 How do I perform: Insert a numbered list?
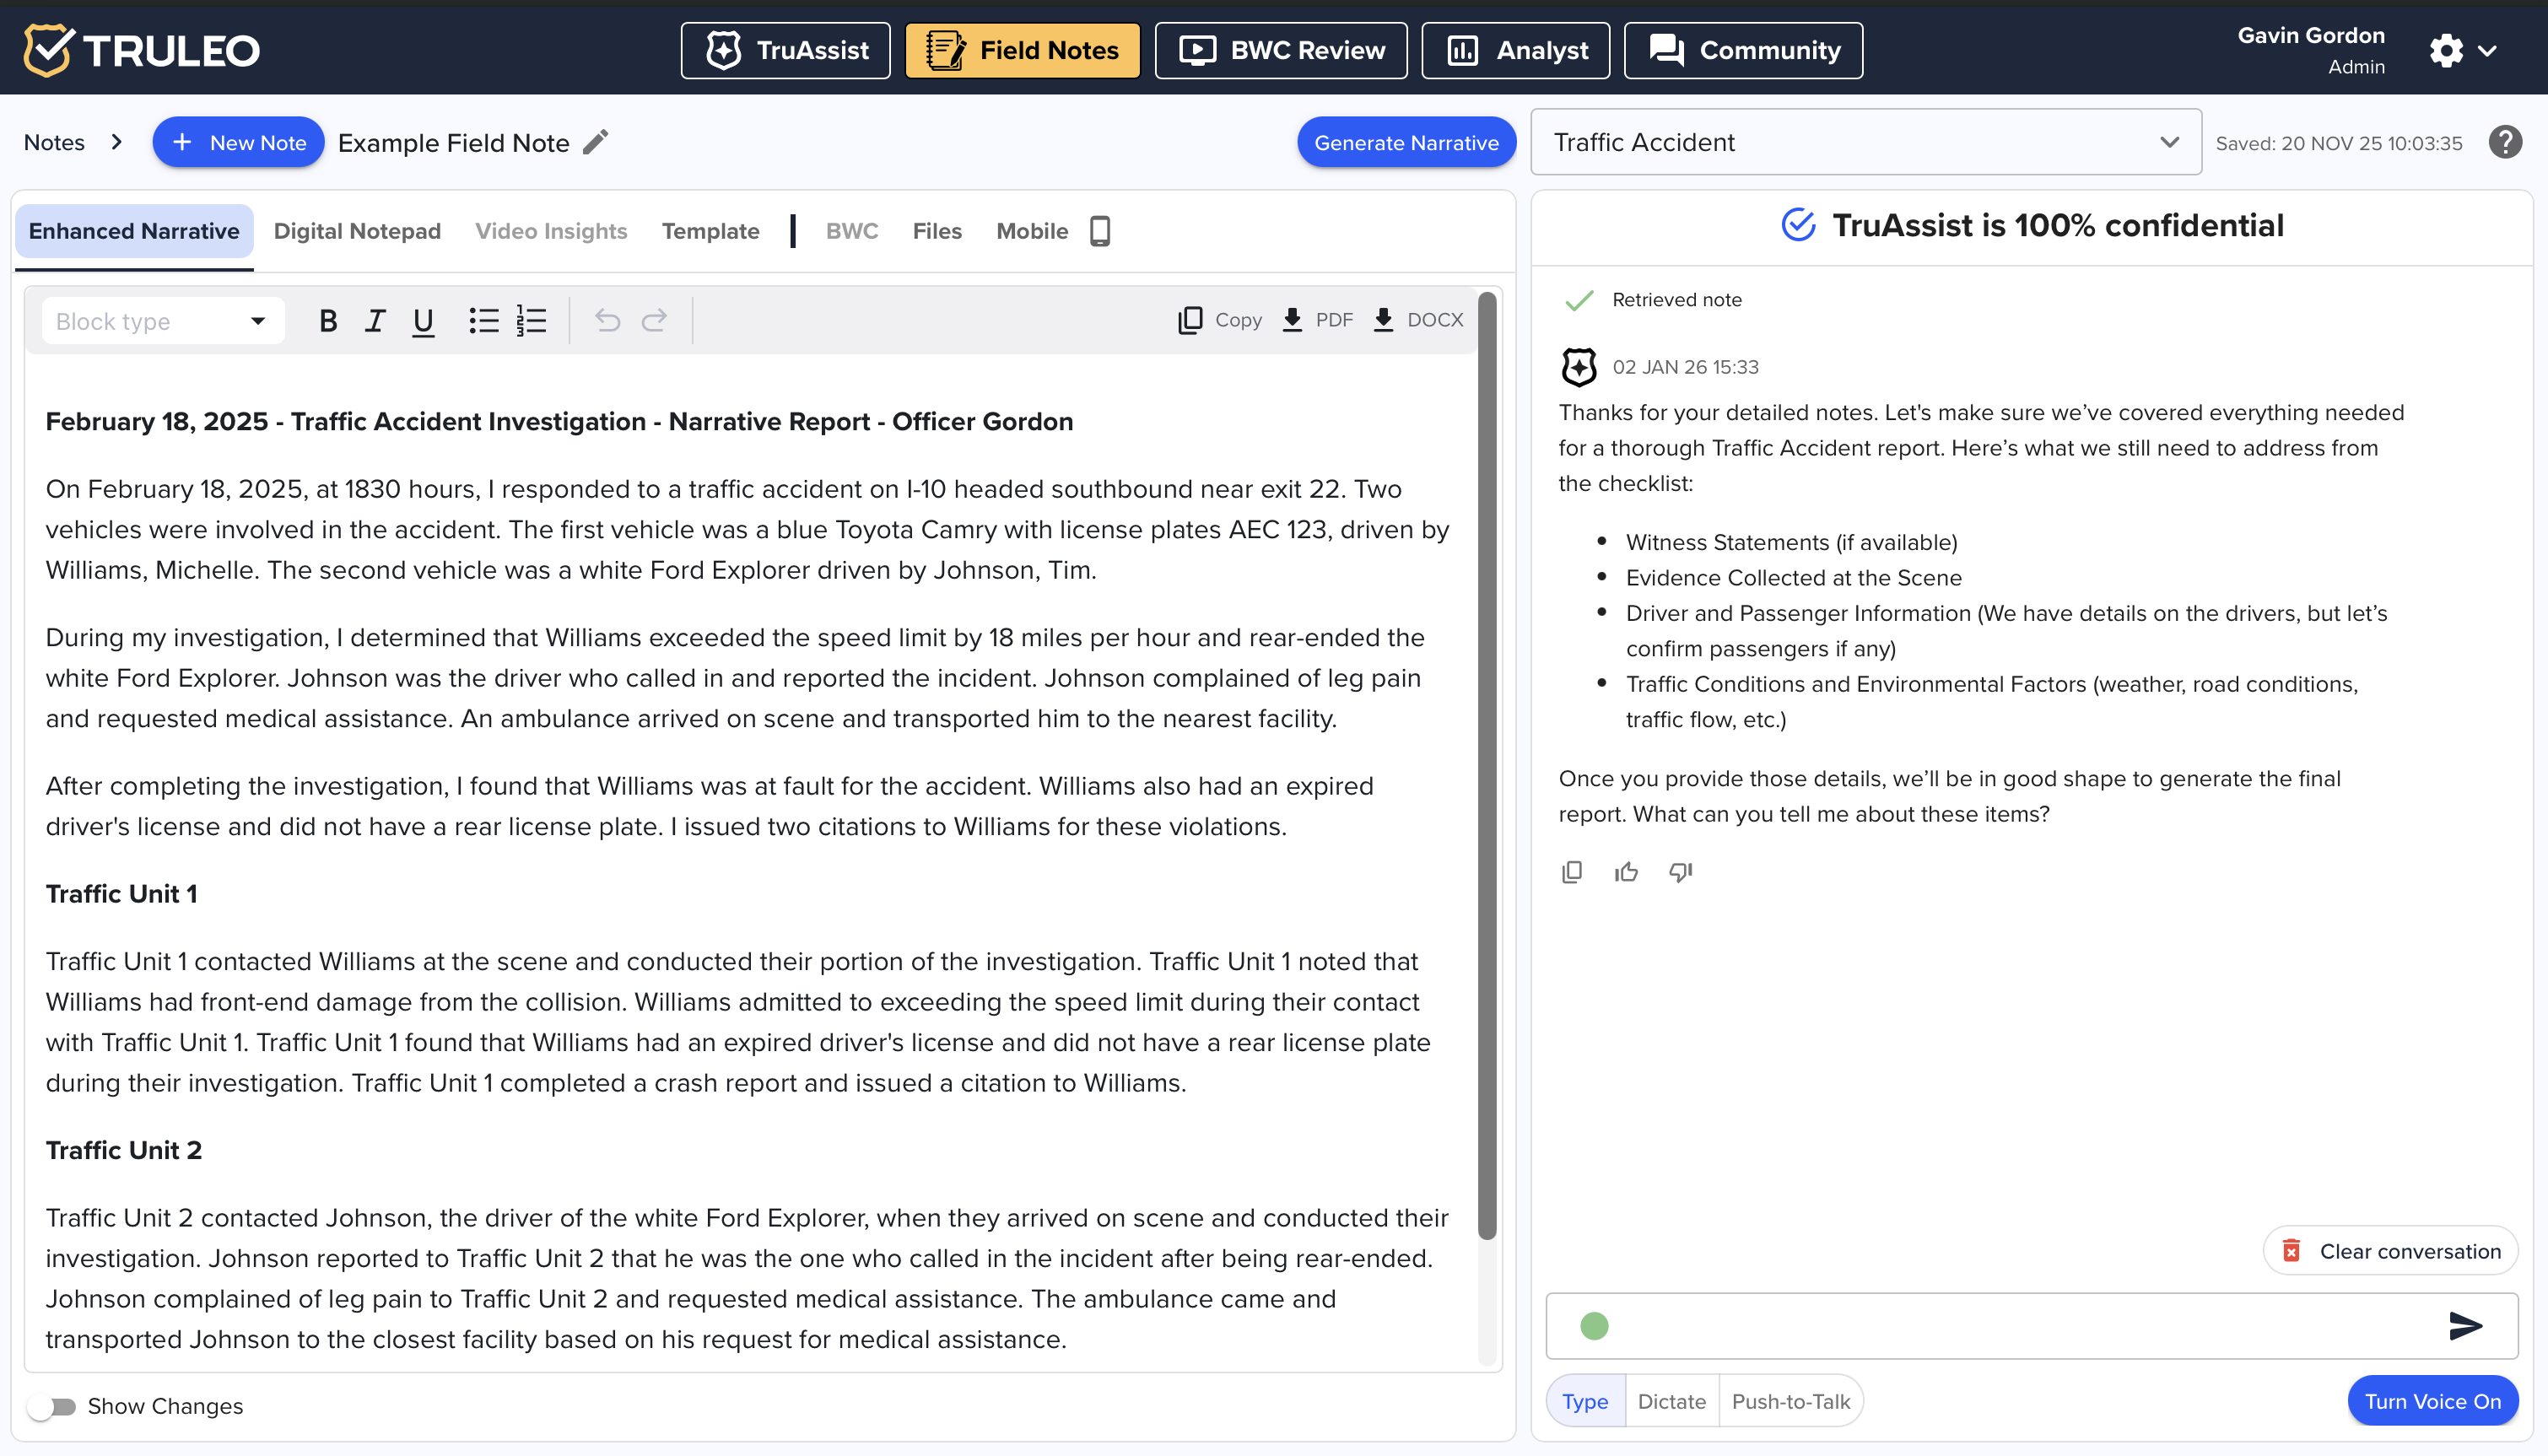531,320
